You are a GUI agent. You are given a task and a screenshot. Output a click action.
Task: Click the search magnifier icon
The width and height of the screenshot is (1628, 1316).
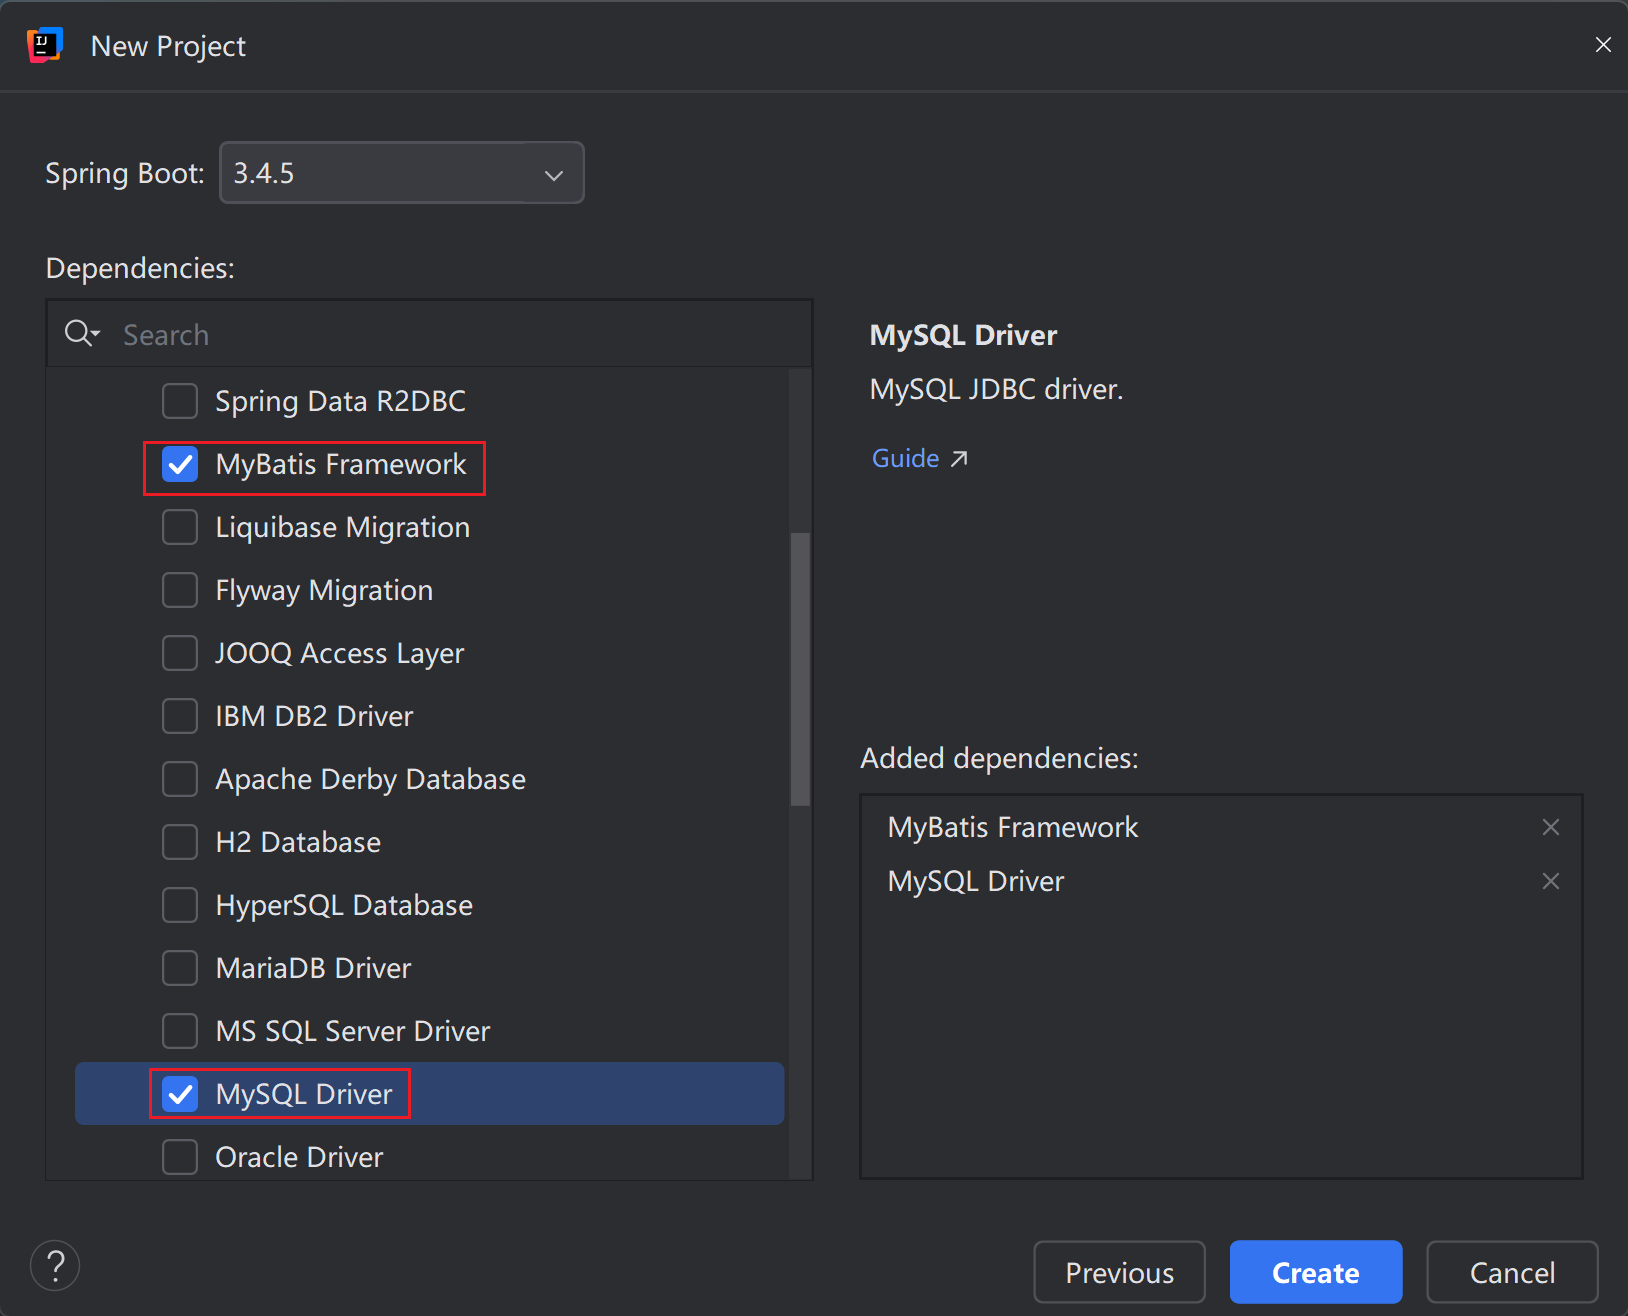click(80, 334)
